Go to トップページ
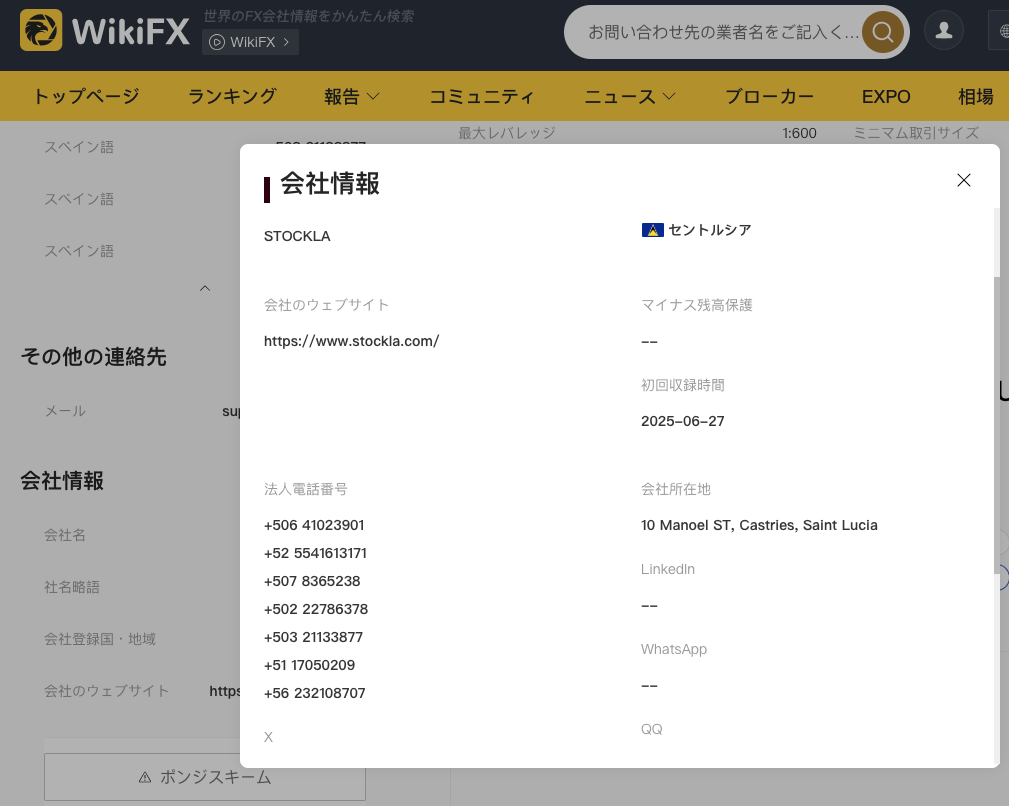This screenshot has height=806, width=1009. coord(86,96)
